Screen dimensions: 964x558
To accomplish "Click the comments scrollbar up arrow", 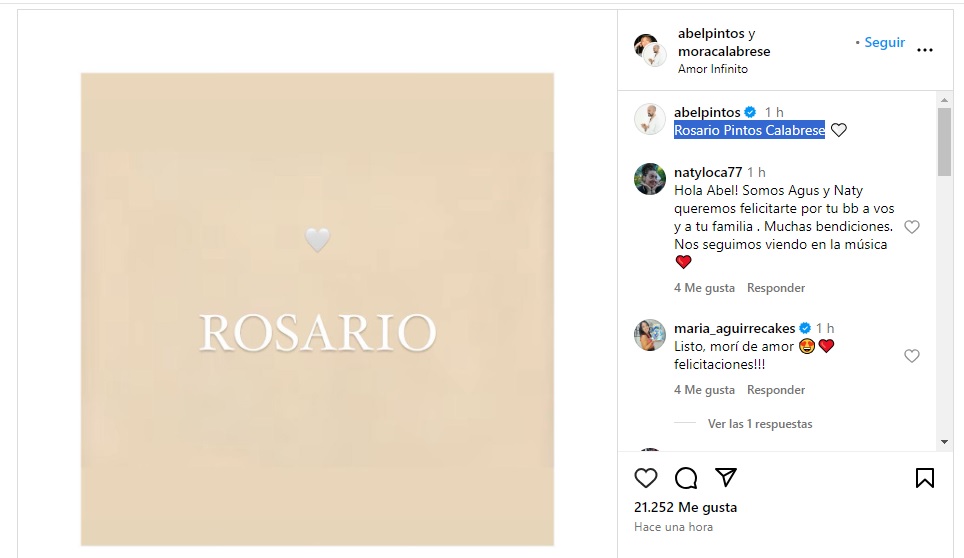I will coord(944,100).
